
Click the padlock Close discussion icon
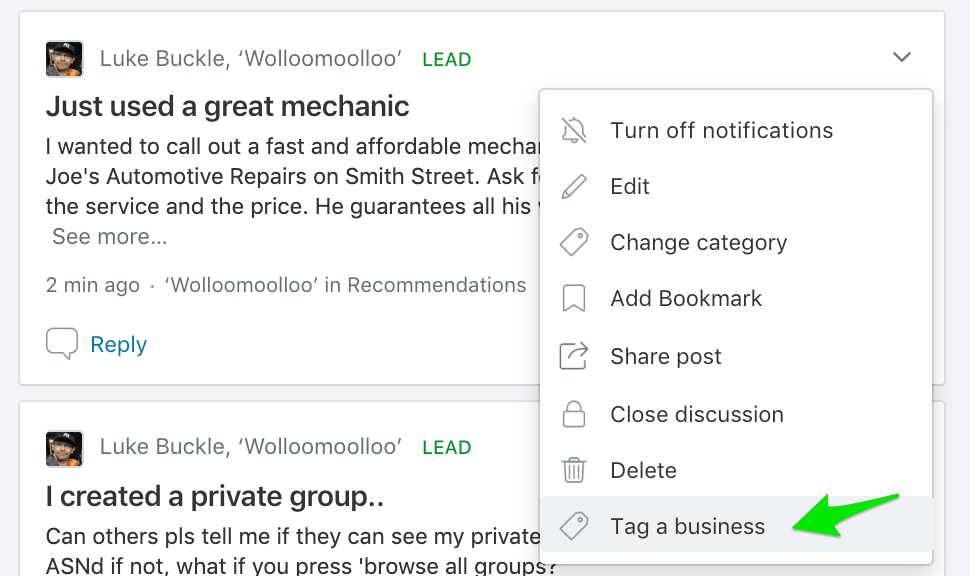[573, 414]
